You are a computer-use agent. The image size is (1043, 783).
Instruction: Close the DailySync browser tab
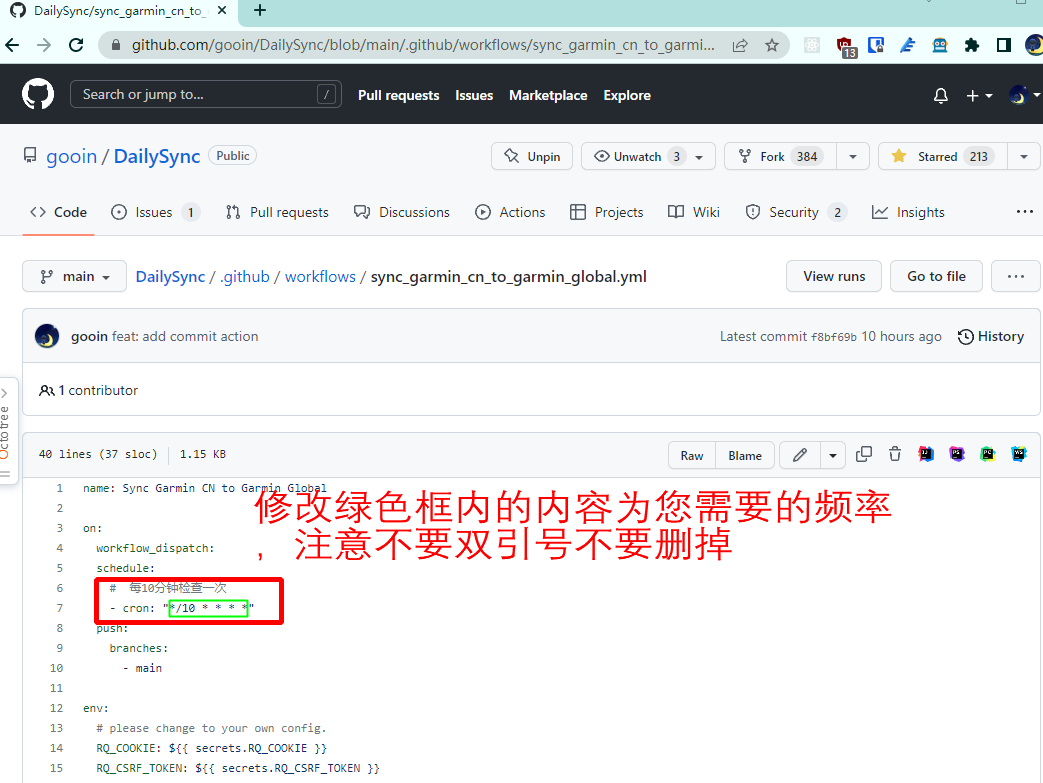pyautogui.click(x=222, y=11)
